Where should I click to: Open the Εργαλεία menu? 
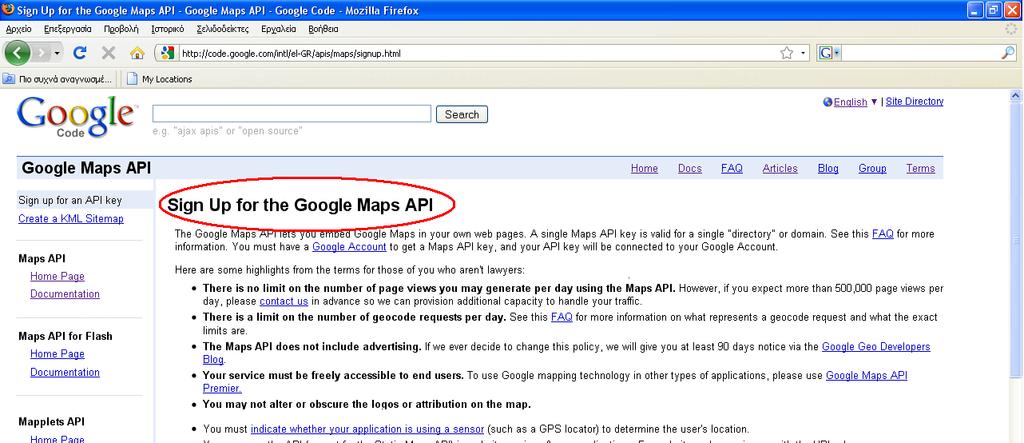pos(278,29)
